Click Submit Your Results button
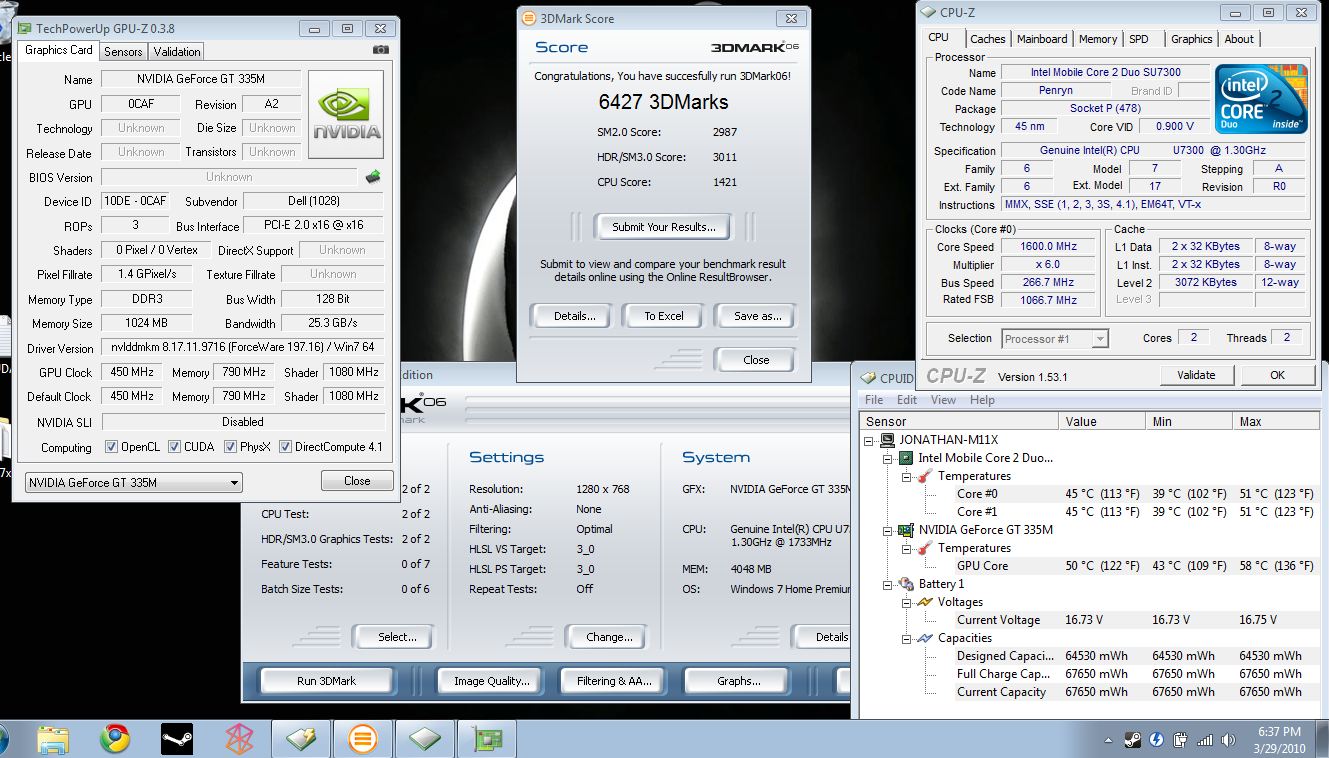Image resolution: width=1329 pixels, height=758 pixels. (663, 227)
